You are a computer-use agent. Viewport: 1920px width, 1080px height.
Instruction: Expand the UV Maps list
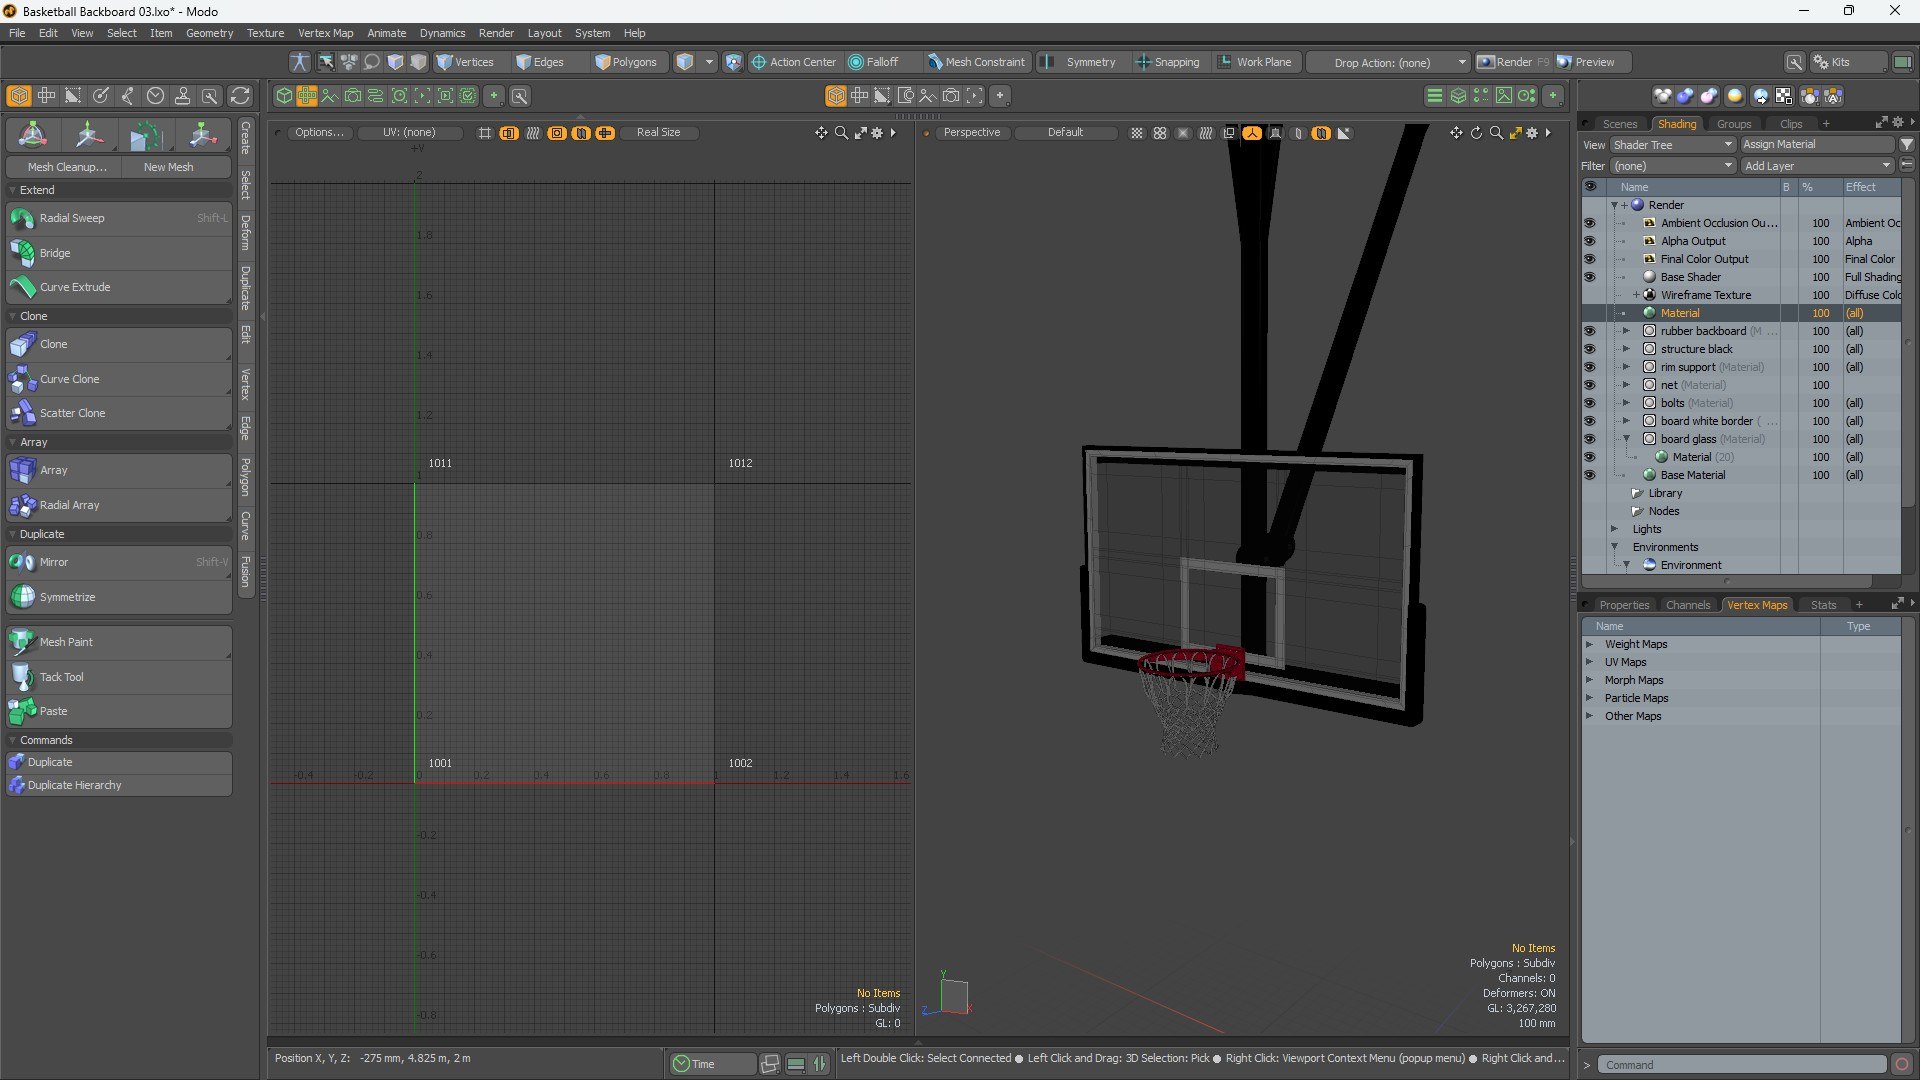[x=1589, y=662]
